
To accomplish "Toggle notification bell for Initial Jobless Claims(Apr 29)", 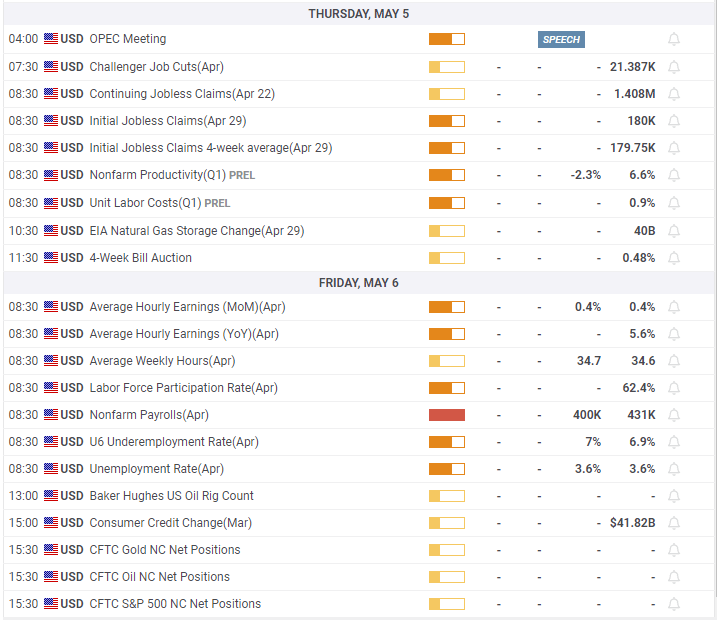I will click(674, 121).
